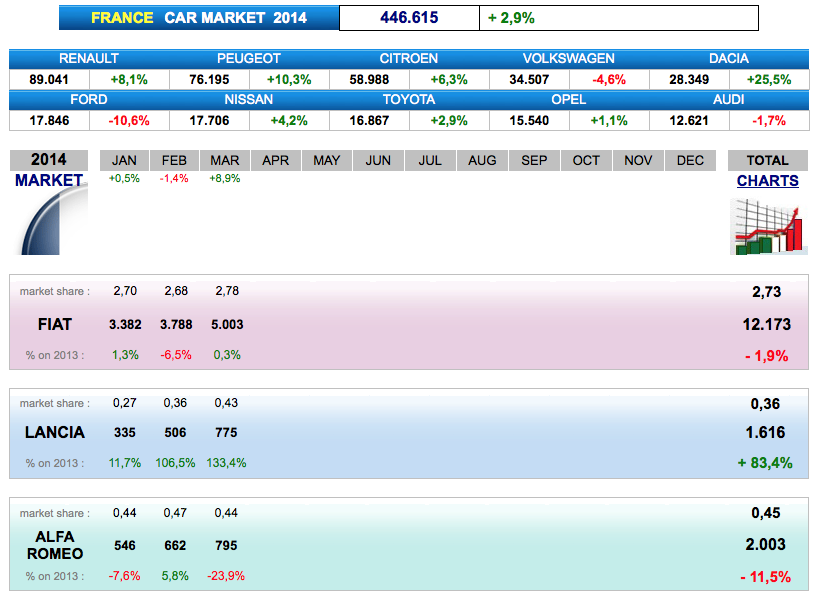Click the red and green bar chart icon
The height and width of the screenshot is (596, 819).
coord(768,227)
